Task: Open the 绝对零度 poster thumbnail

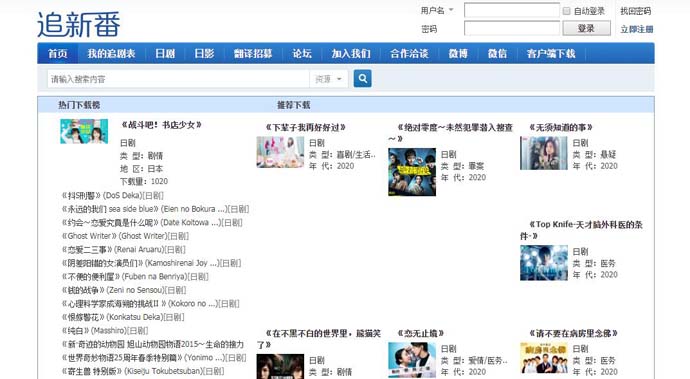Action: pos(412,172)
